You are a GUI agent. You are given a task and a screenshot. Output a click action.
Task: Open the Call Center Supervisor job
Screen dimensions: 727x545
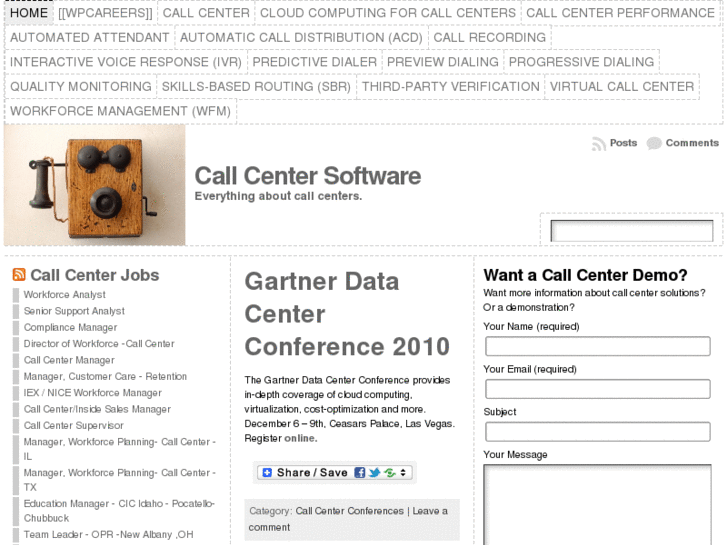pos(74,425)
